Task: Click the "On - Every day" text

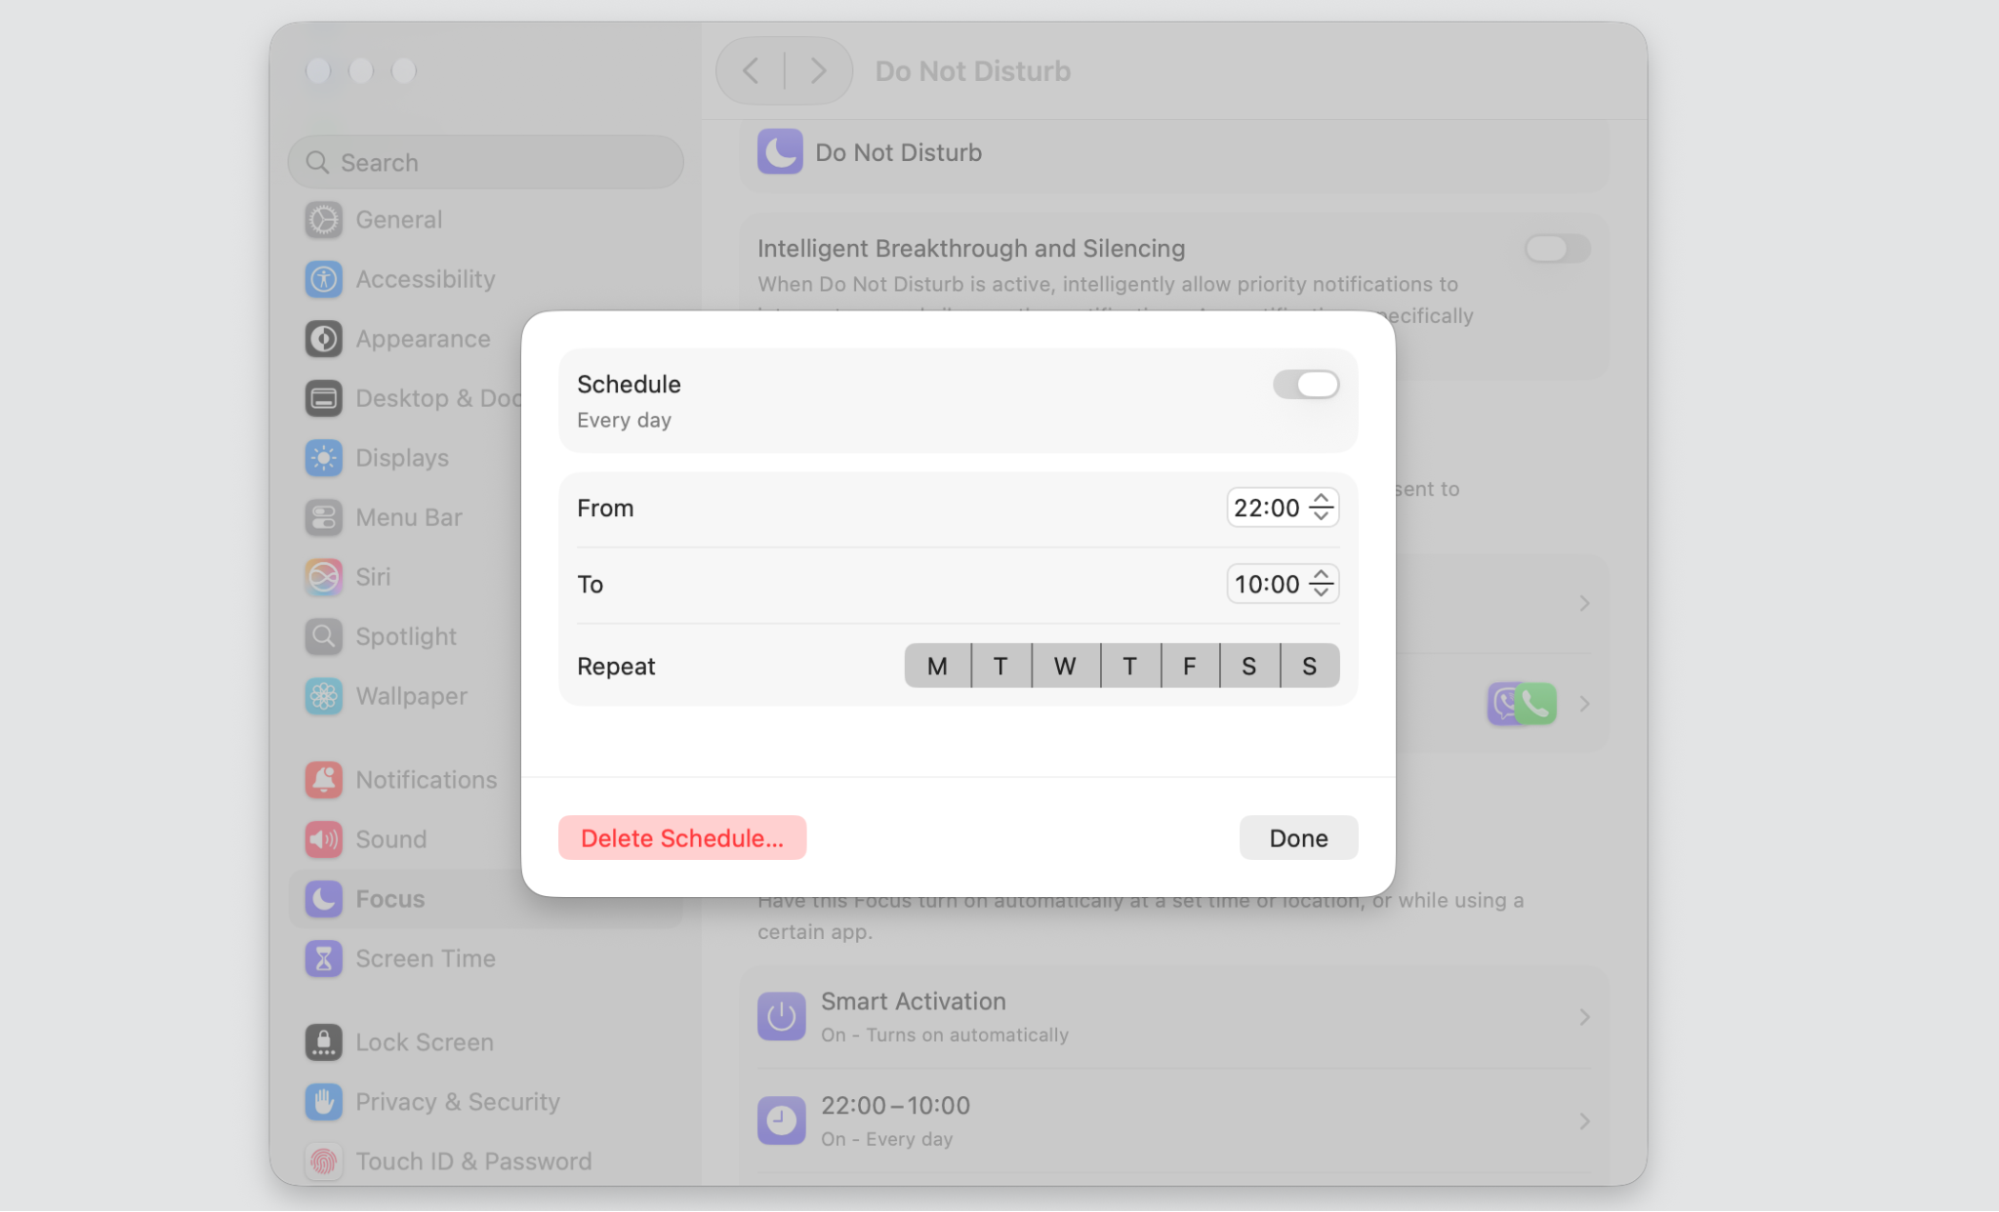Action: click(886, 1140)
